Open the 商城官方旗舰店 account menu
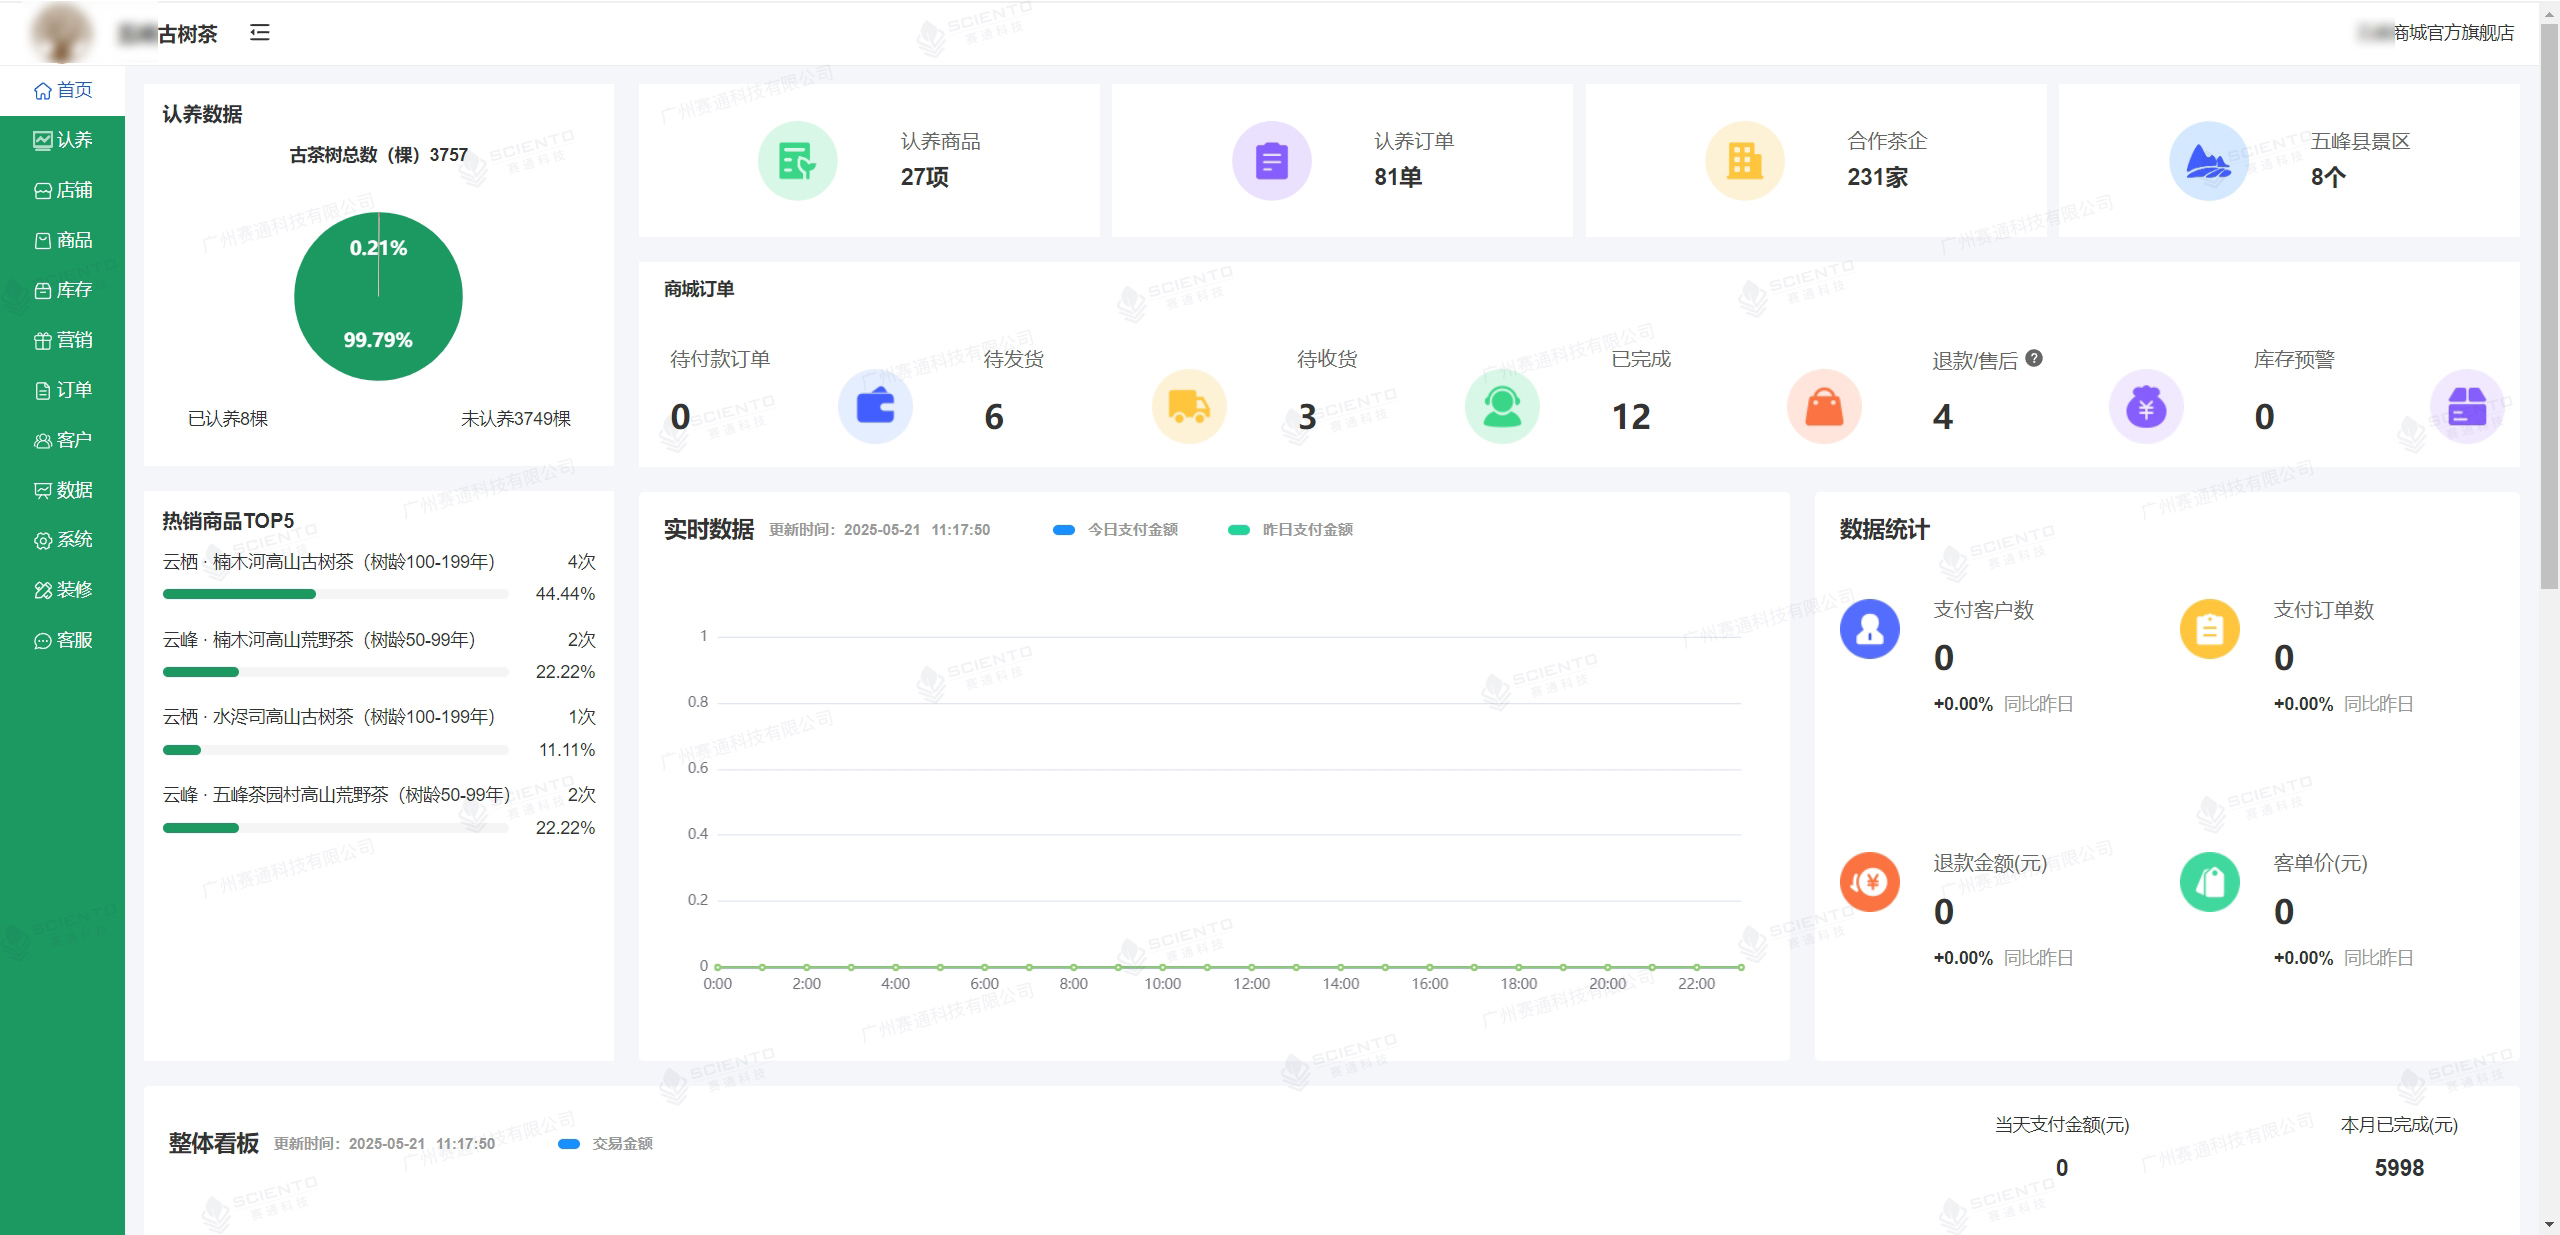 pyautogui.click(x=2440, y=33)
